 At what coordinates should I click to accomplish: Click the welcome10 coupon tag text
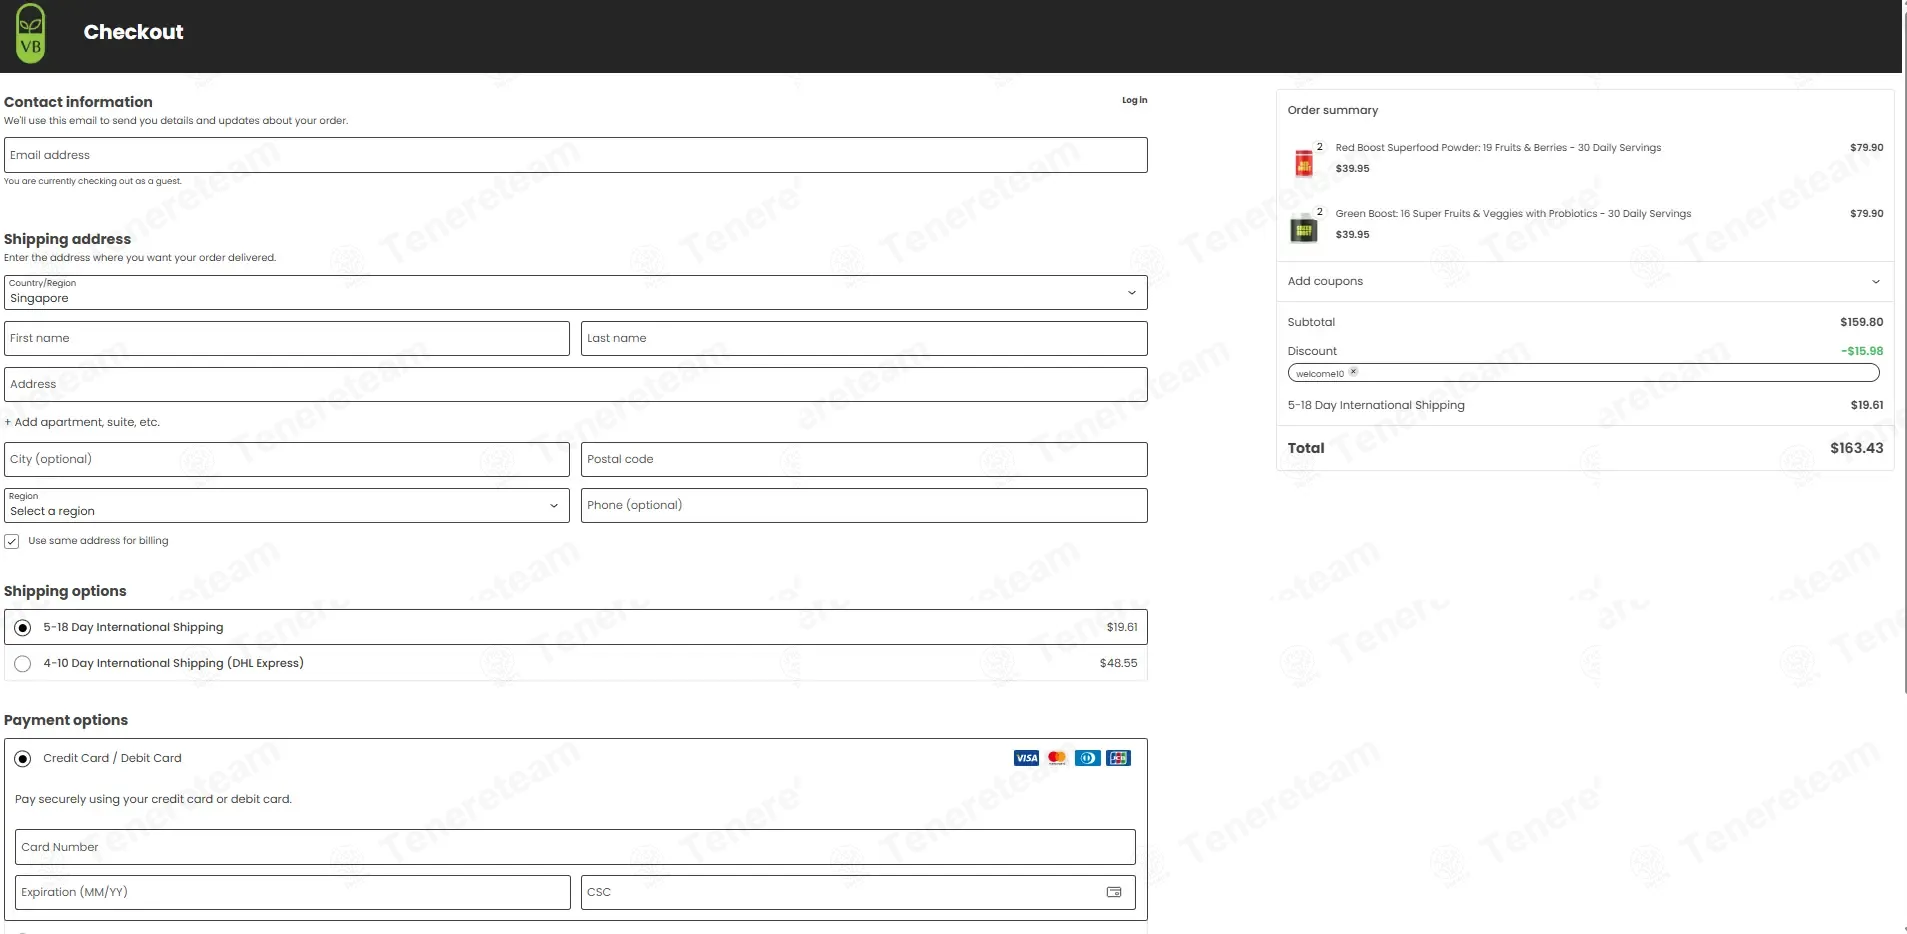[x=1320, y=374]
